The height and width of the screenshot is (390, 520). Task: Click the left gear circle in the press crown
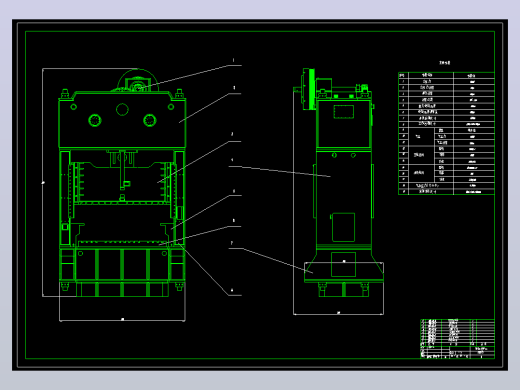tap(95, 120)
